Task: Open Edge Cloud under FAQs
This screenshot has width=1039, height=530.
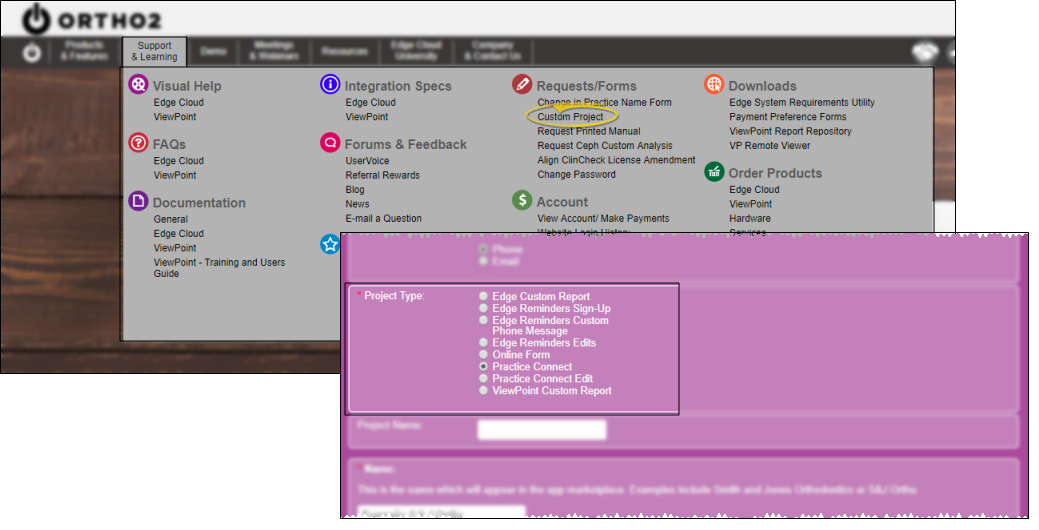Action: [x=178, y=161]
